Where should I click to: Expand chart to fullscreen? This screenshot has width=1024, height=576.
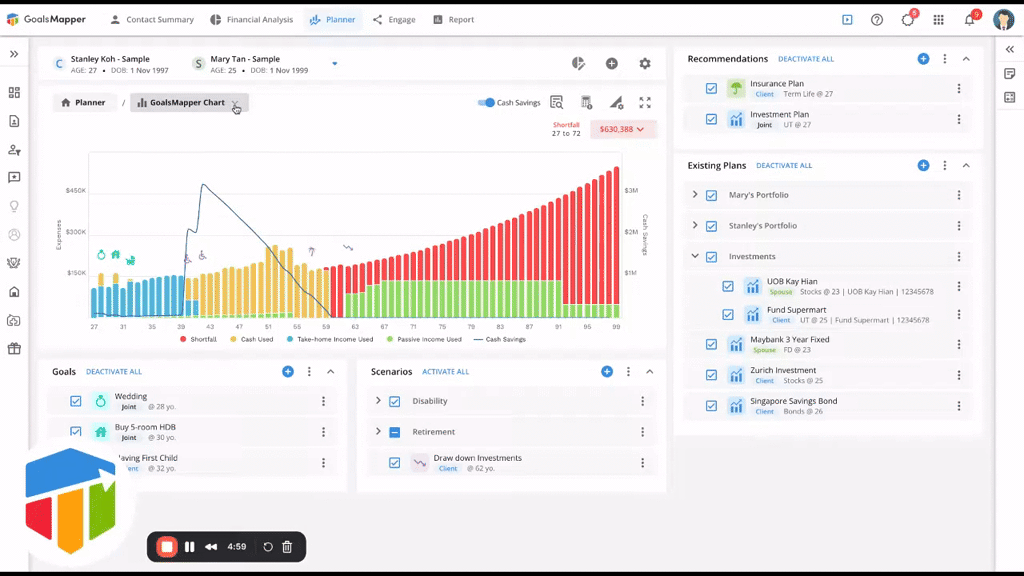(x=645, y=103)
